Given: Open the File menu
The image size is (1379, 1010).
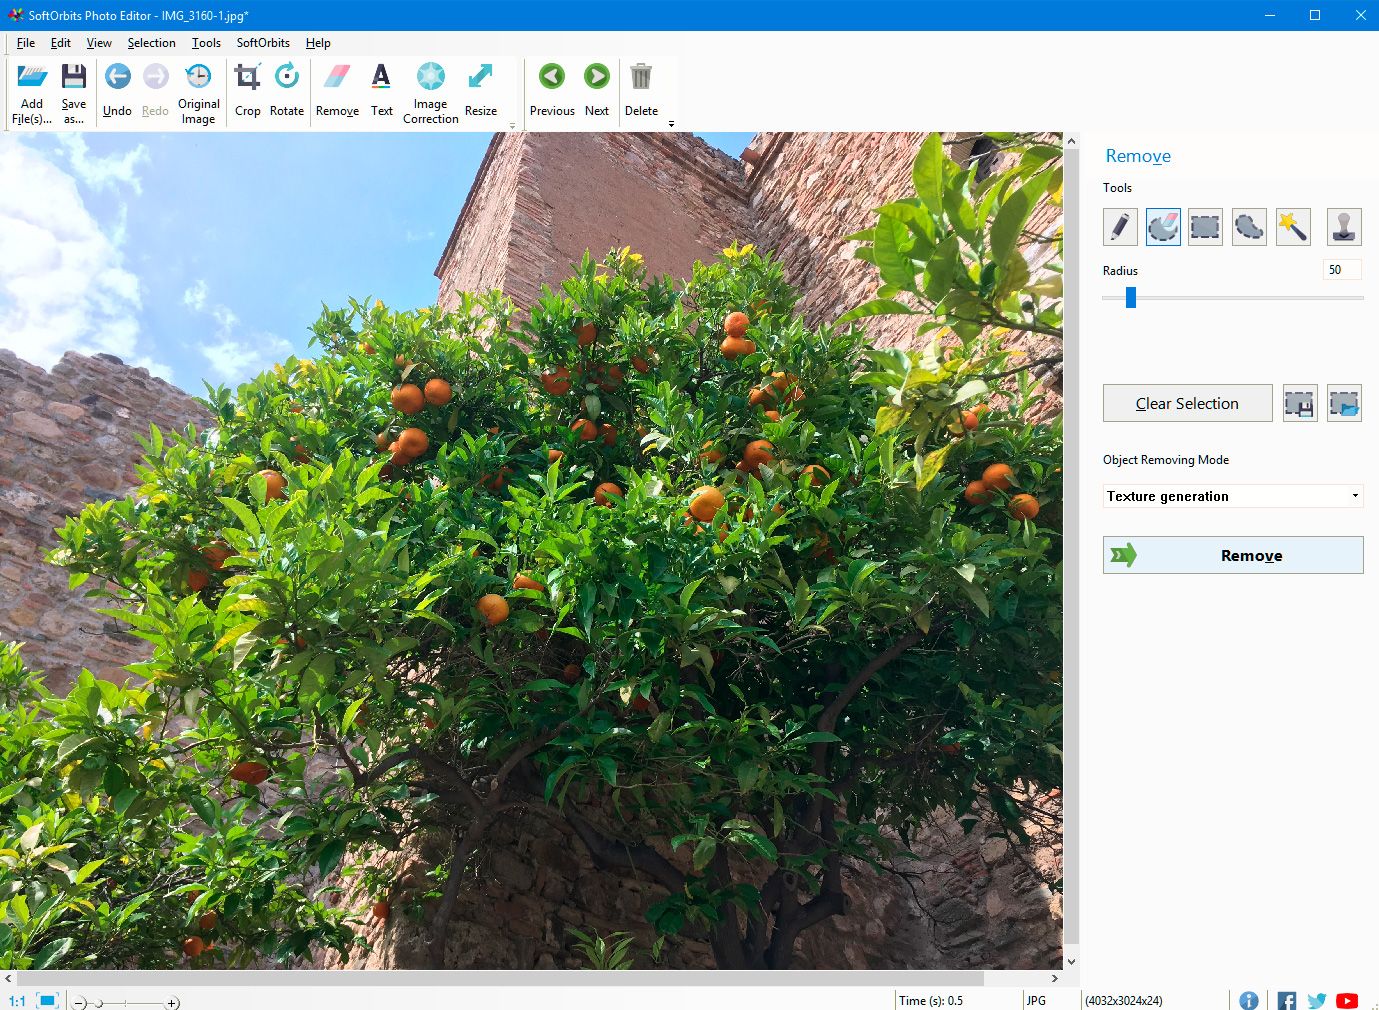Looking at the screenshot, I should click(26, 43).
